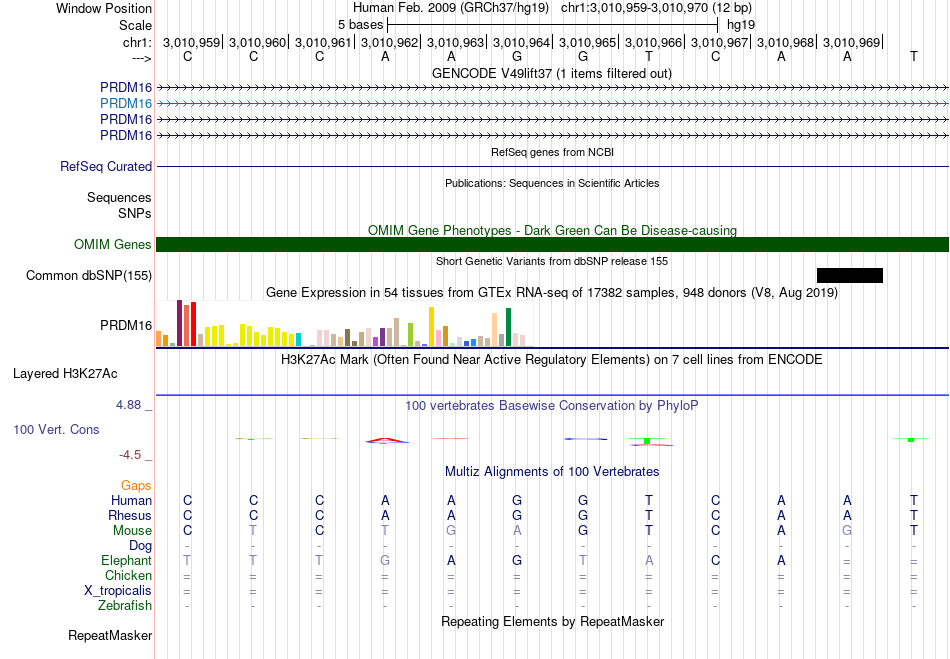Open RefSeq genes from NCBI title
The image size is (950, 659).
(x=552, y=152)
